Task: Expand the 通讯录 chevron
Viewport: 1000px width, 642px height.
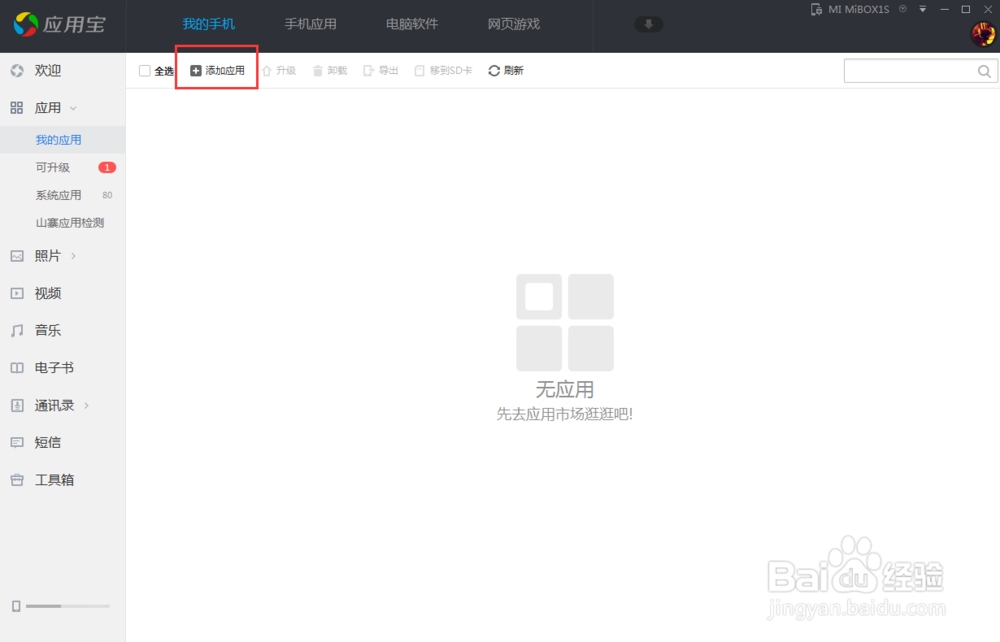Action: (87, 405)
